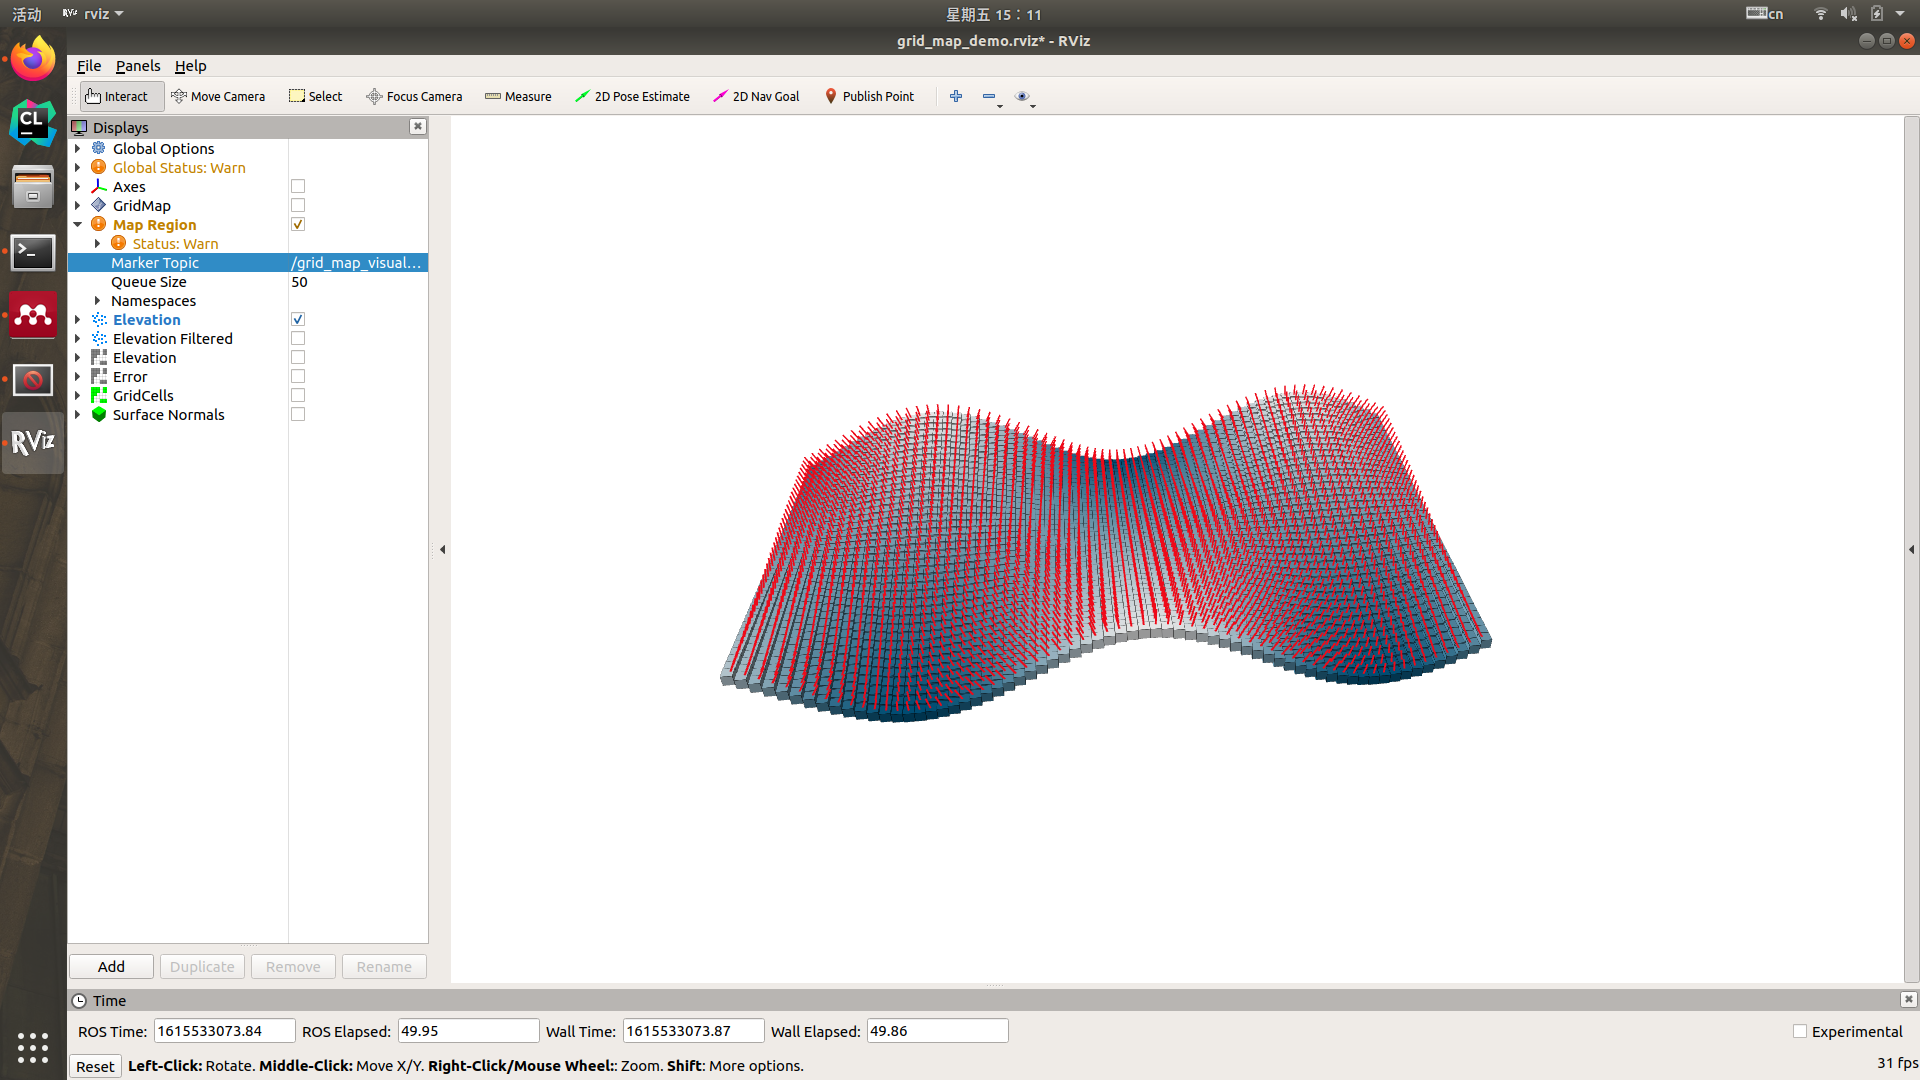Uncheck the Map Region display

[x=298, y=225]
